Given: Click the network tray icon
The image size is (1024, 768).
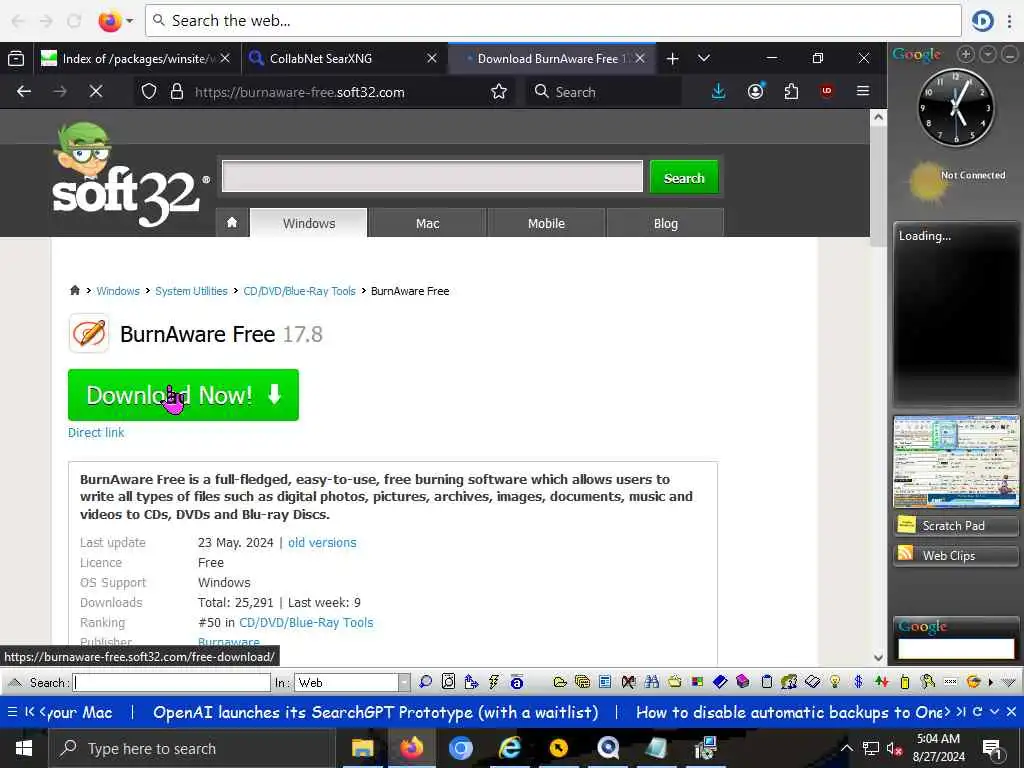Looking at the screenshot, I should coord(871,748).
